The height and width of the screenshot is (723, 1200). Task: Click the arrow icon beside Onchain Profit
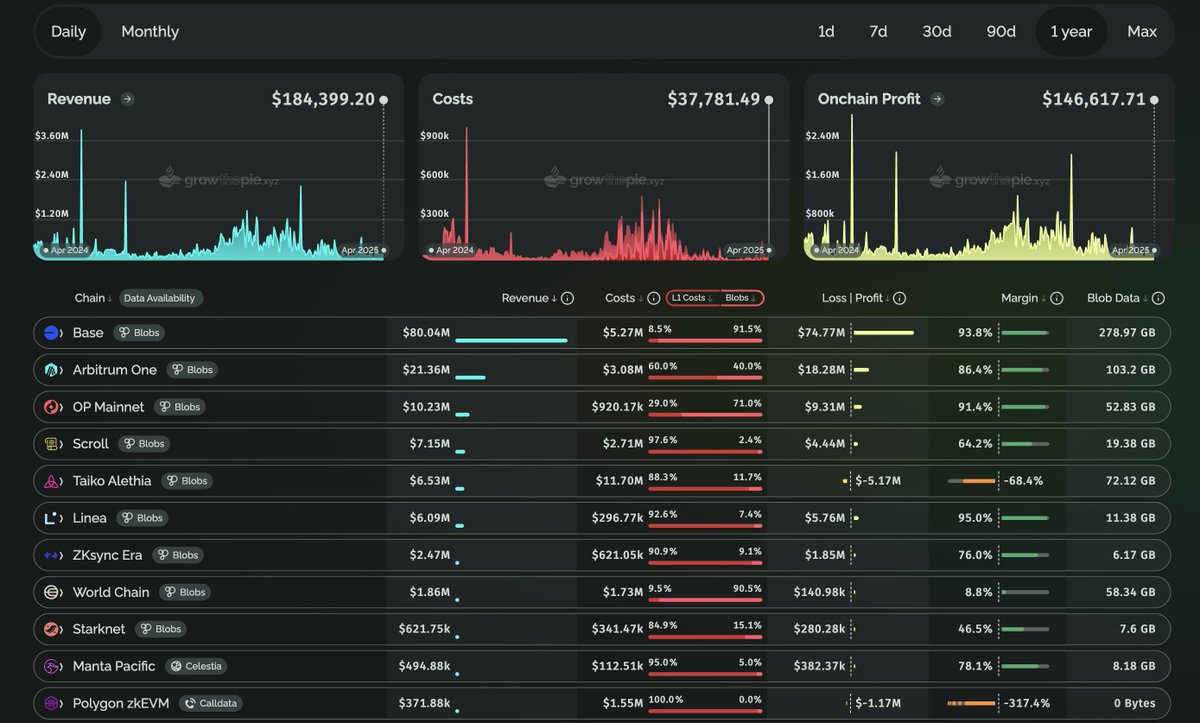tap(937, 99)
